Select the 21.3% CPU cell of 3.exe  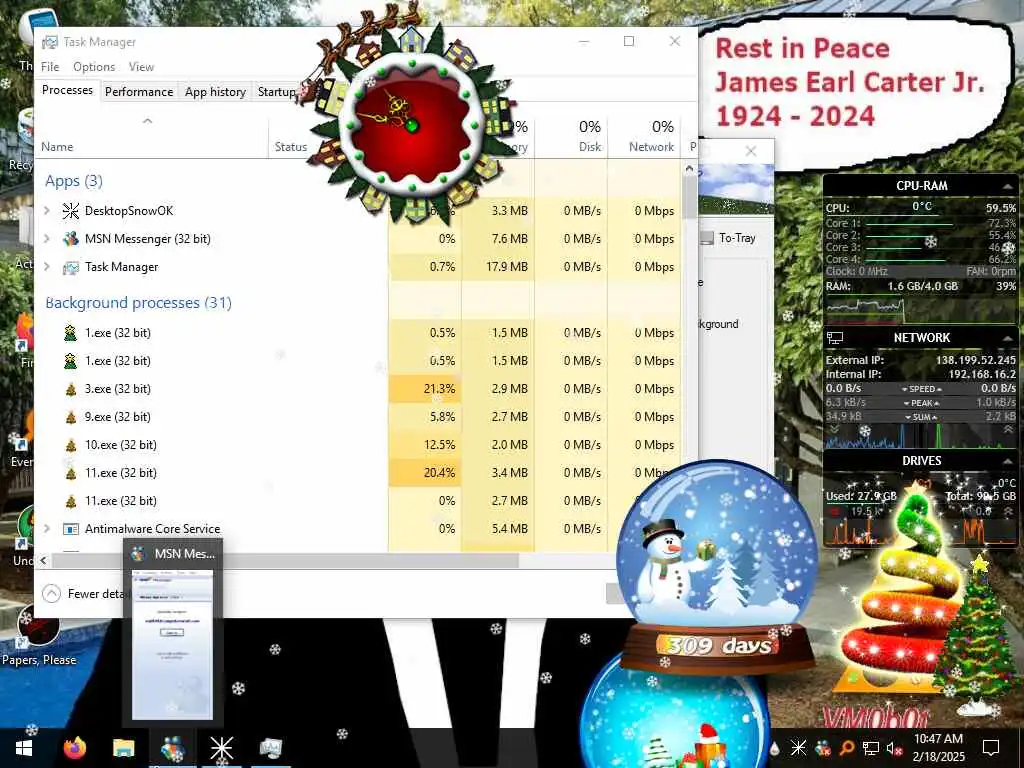pos(425,389)
